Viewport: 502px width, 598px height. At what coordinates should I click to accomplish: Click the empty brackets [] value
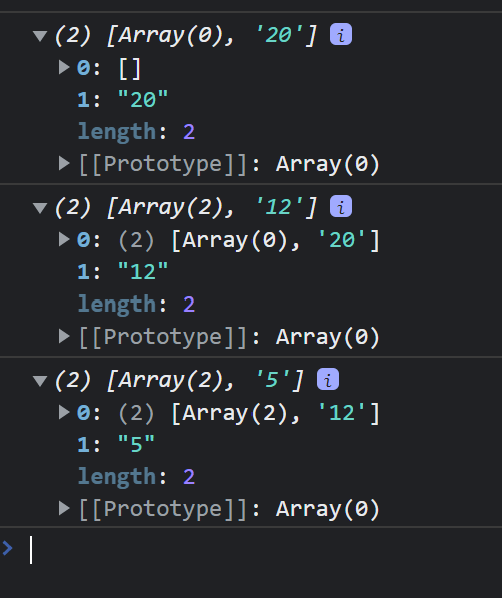tap(130, 69)
